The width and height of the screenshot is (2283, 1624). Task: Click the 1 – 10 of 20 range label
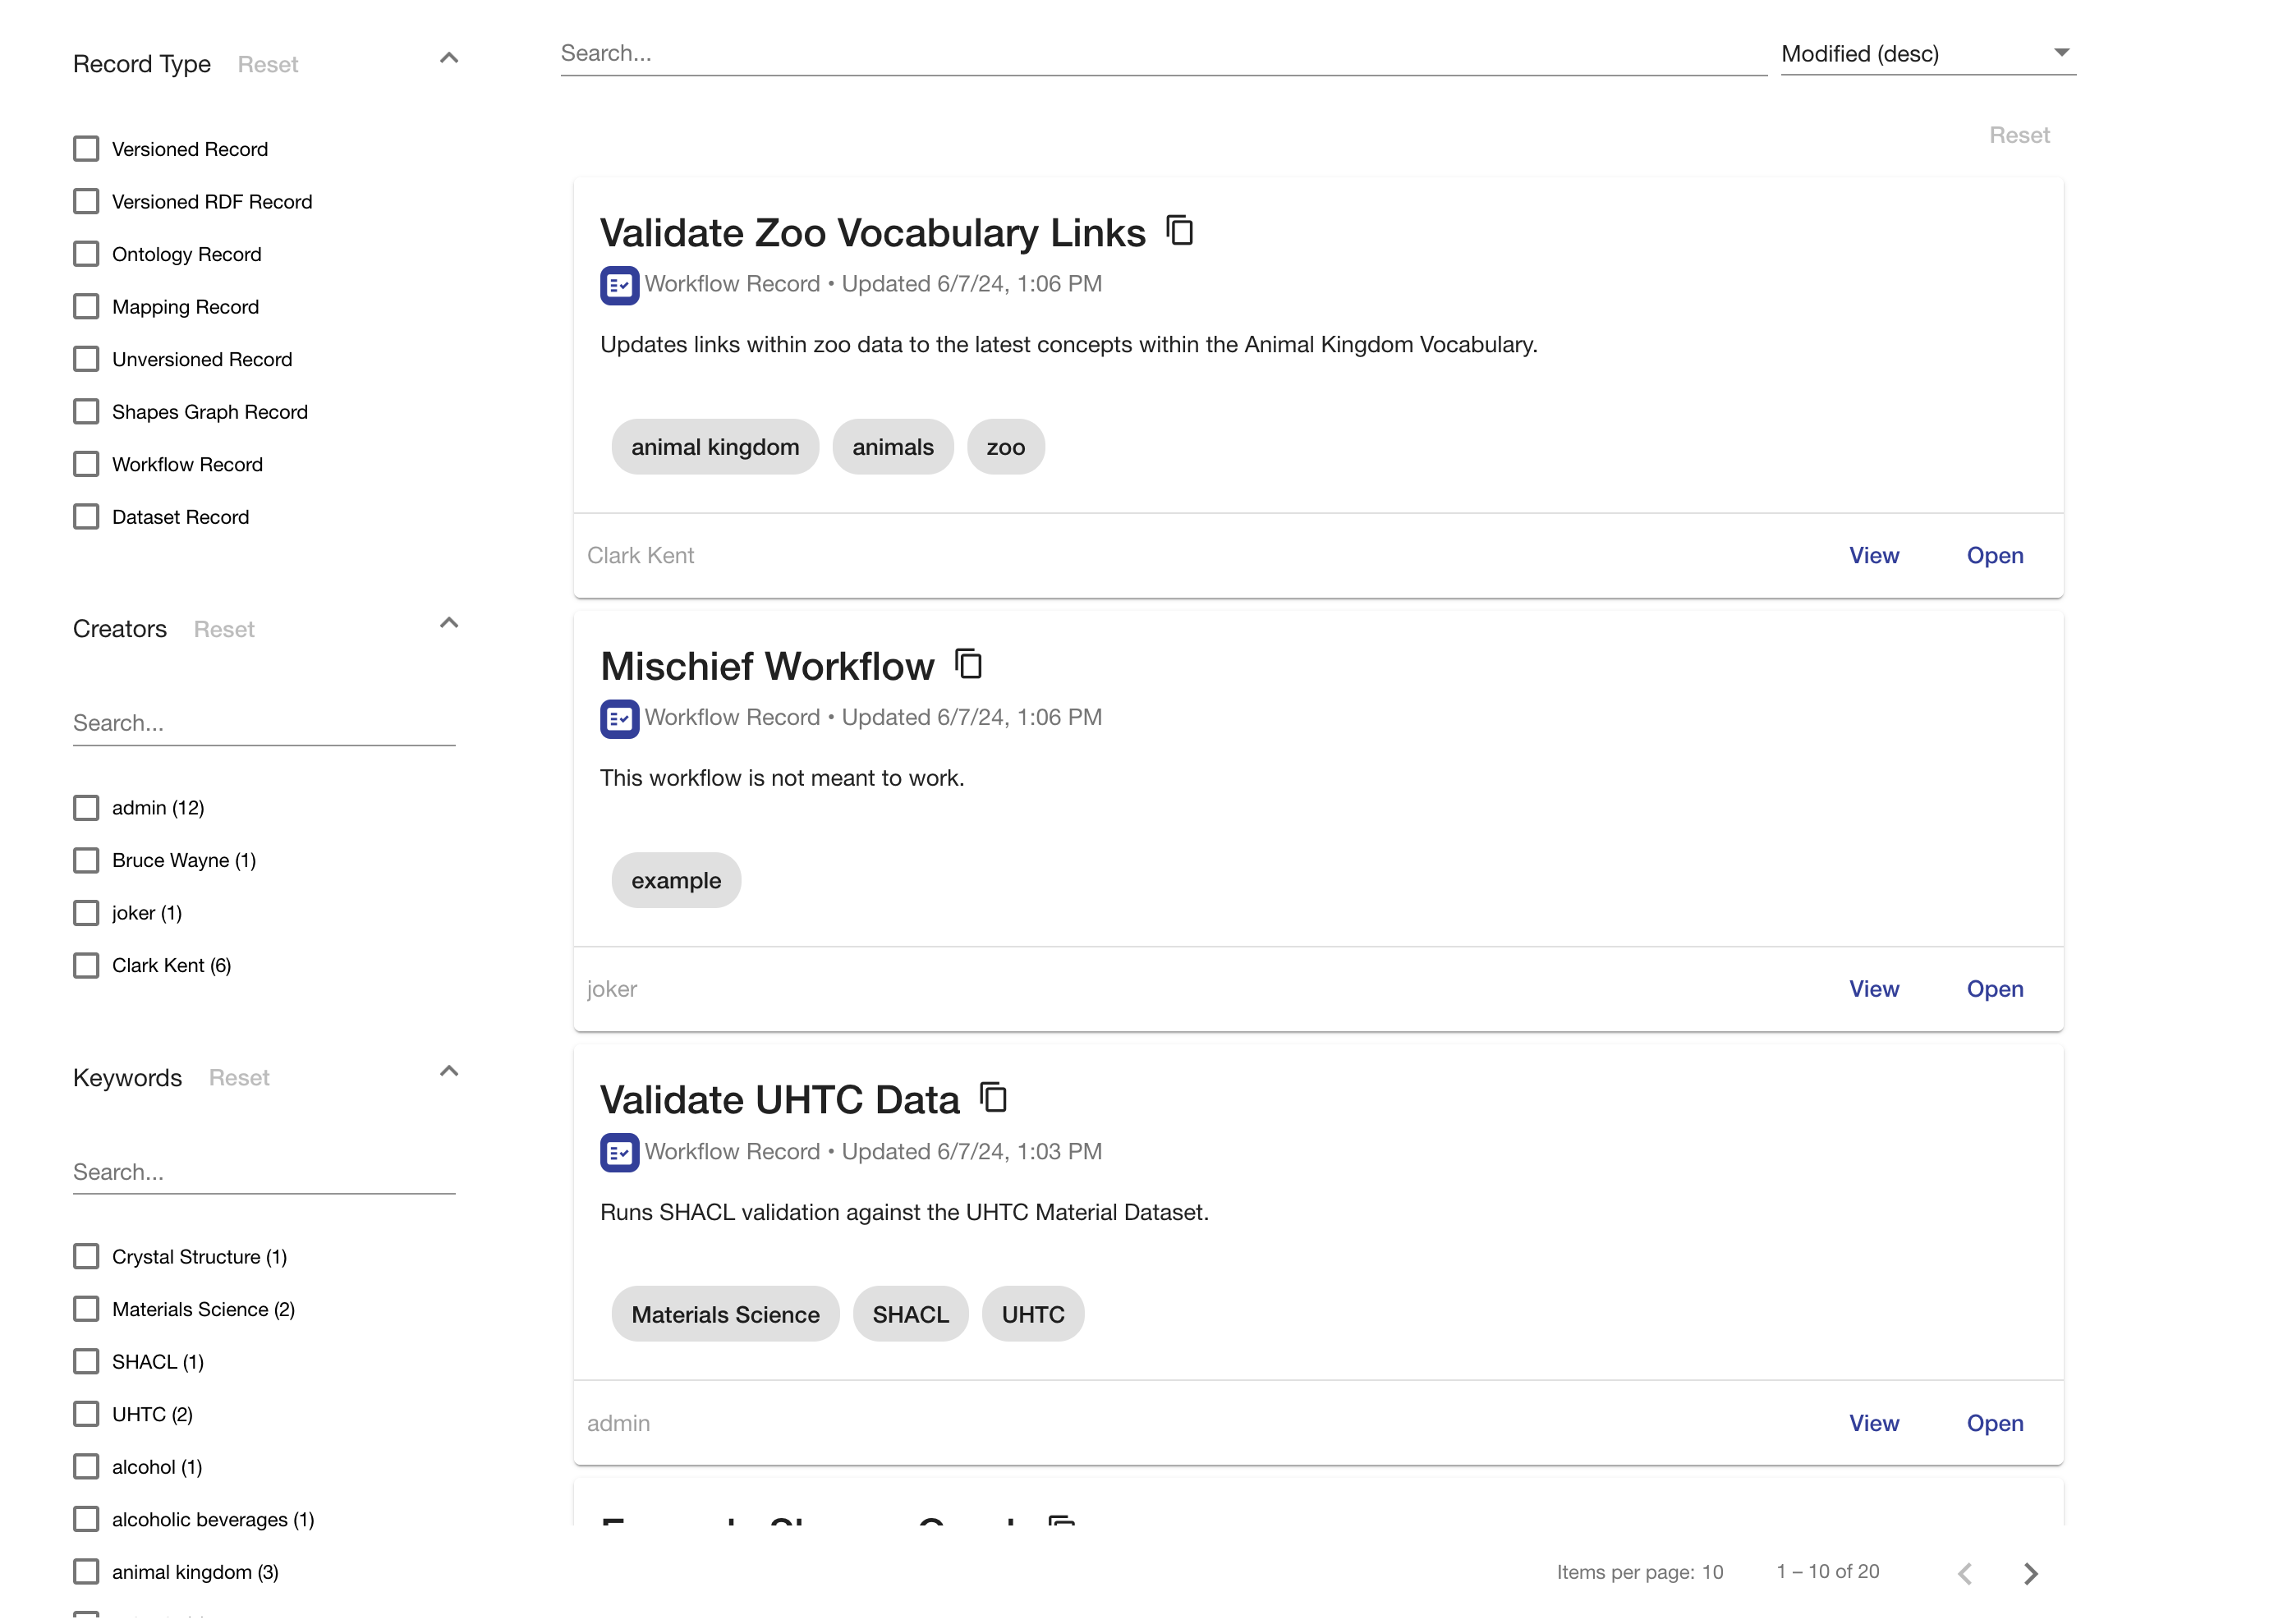[x=1827, y=1572]
